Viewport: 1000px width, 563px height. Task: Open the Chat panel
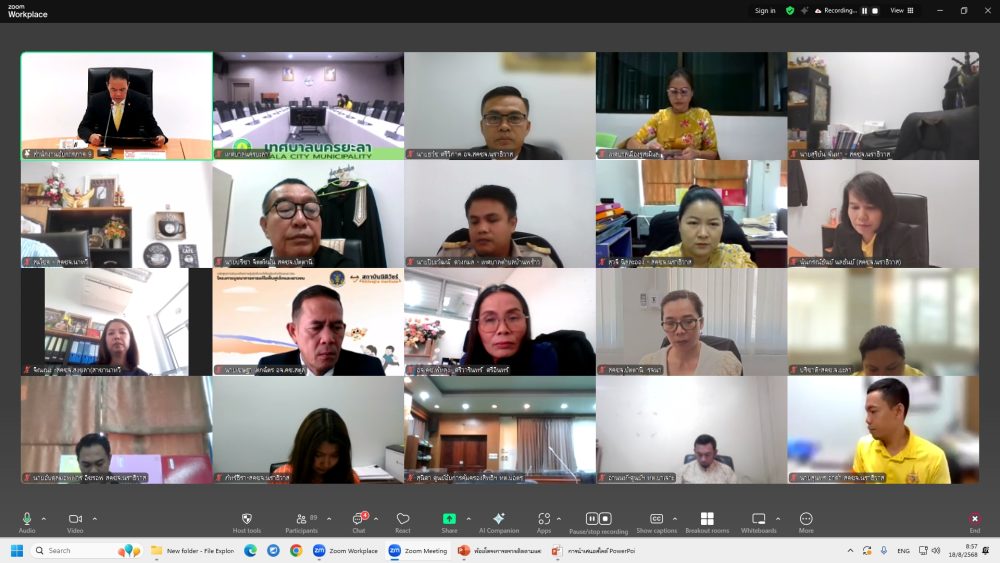[358, 519]
